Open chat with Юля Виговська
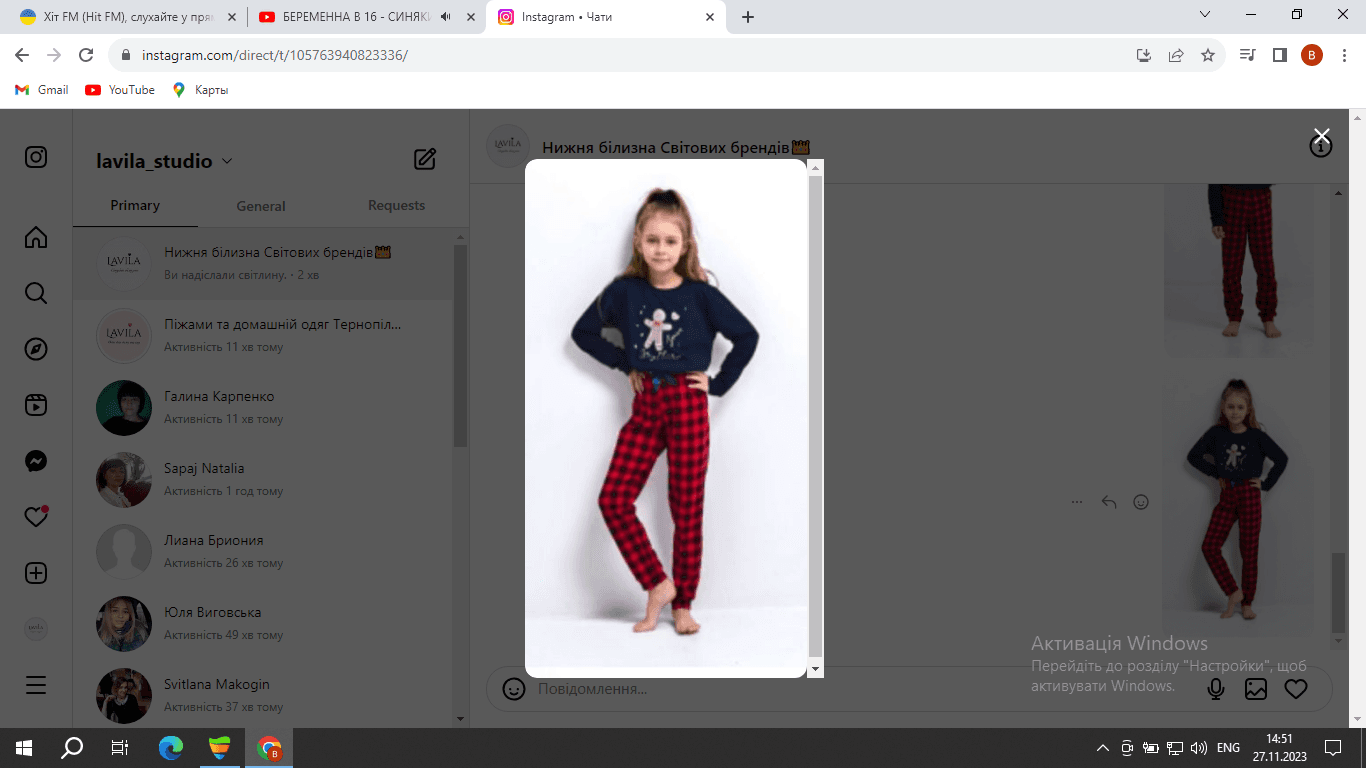Image resolution: width=1366 pixels, height=768 pixels. tap(264, 623)
